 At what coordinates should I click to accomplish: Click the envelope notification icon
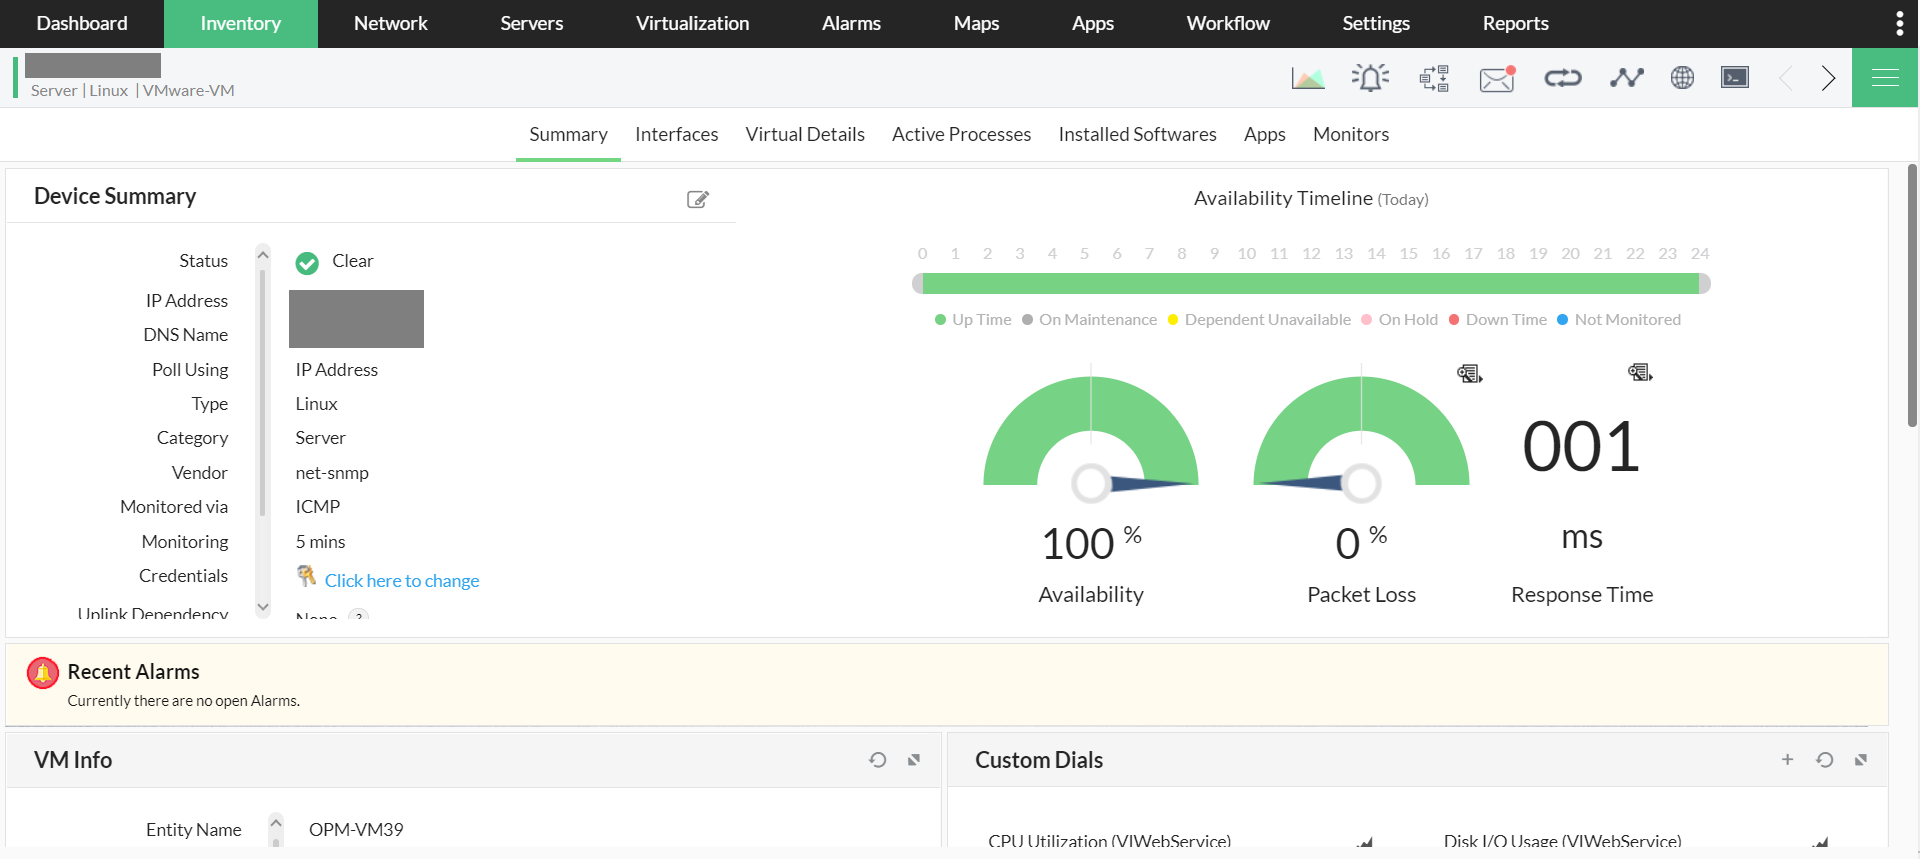(x=1497, y=78)
